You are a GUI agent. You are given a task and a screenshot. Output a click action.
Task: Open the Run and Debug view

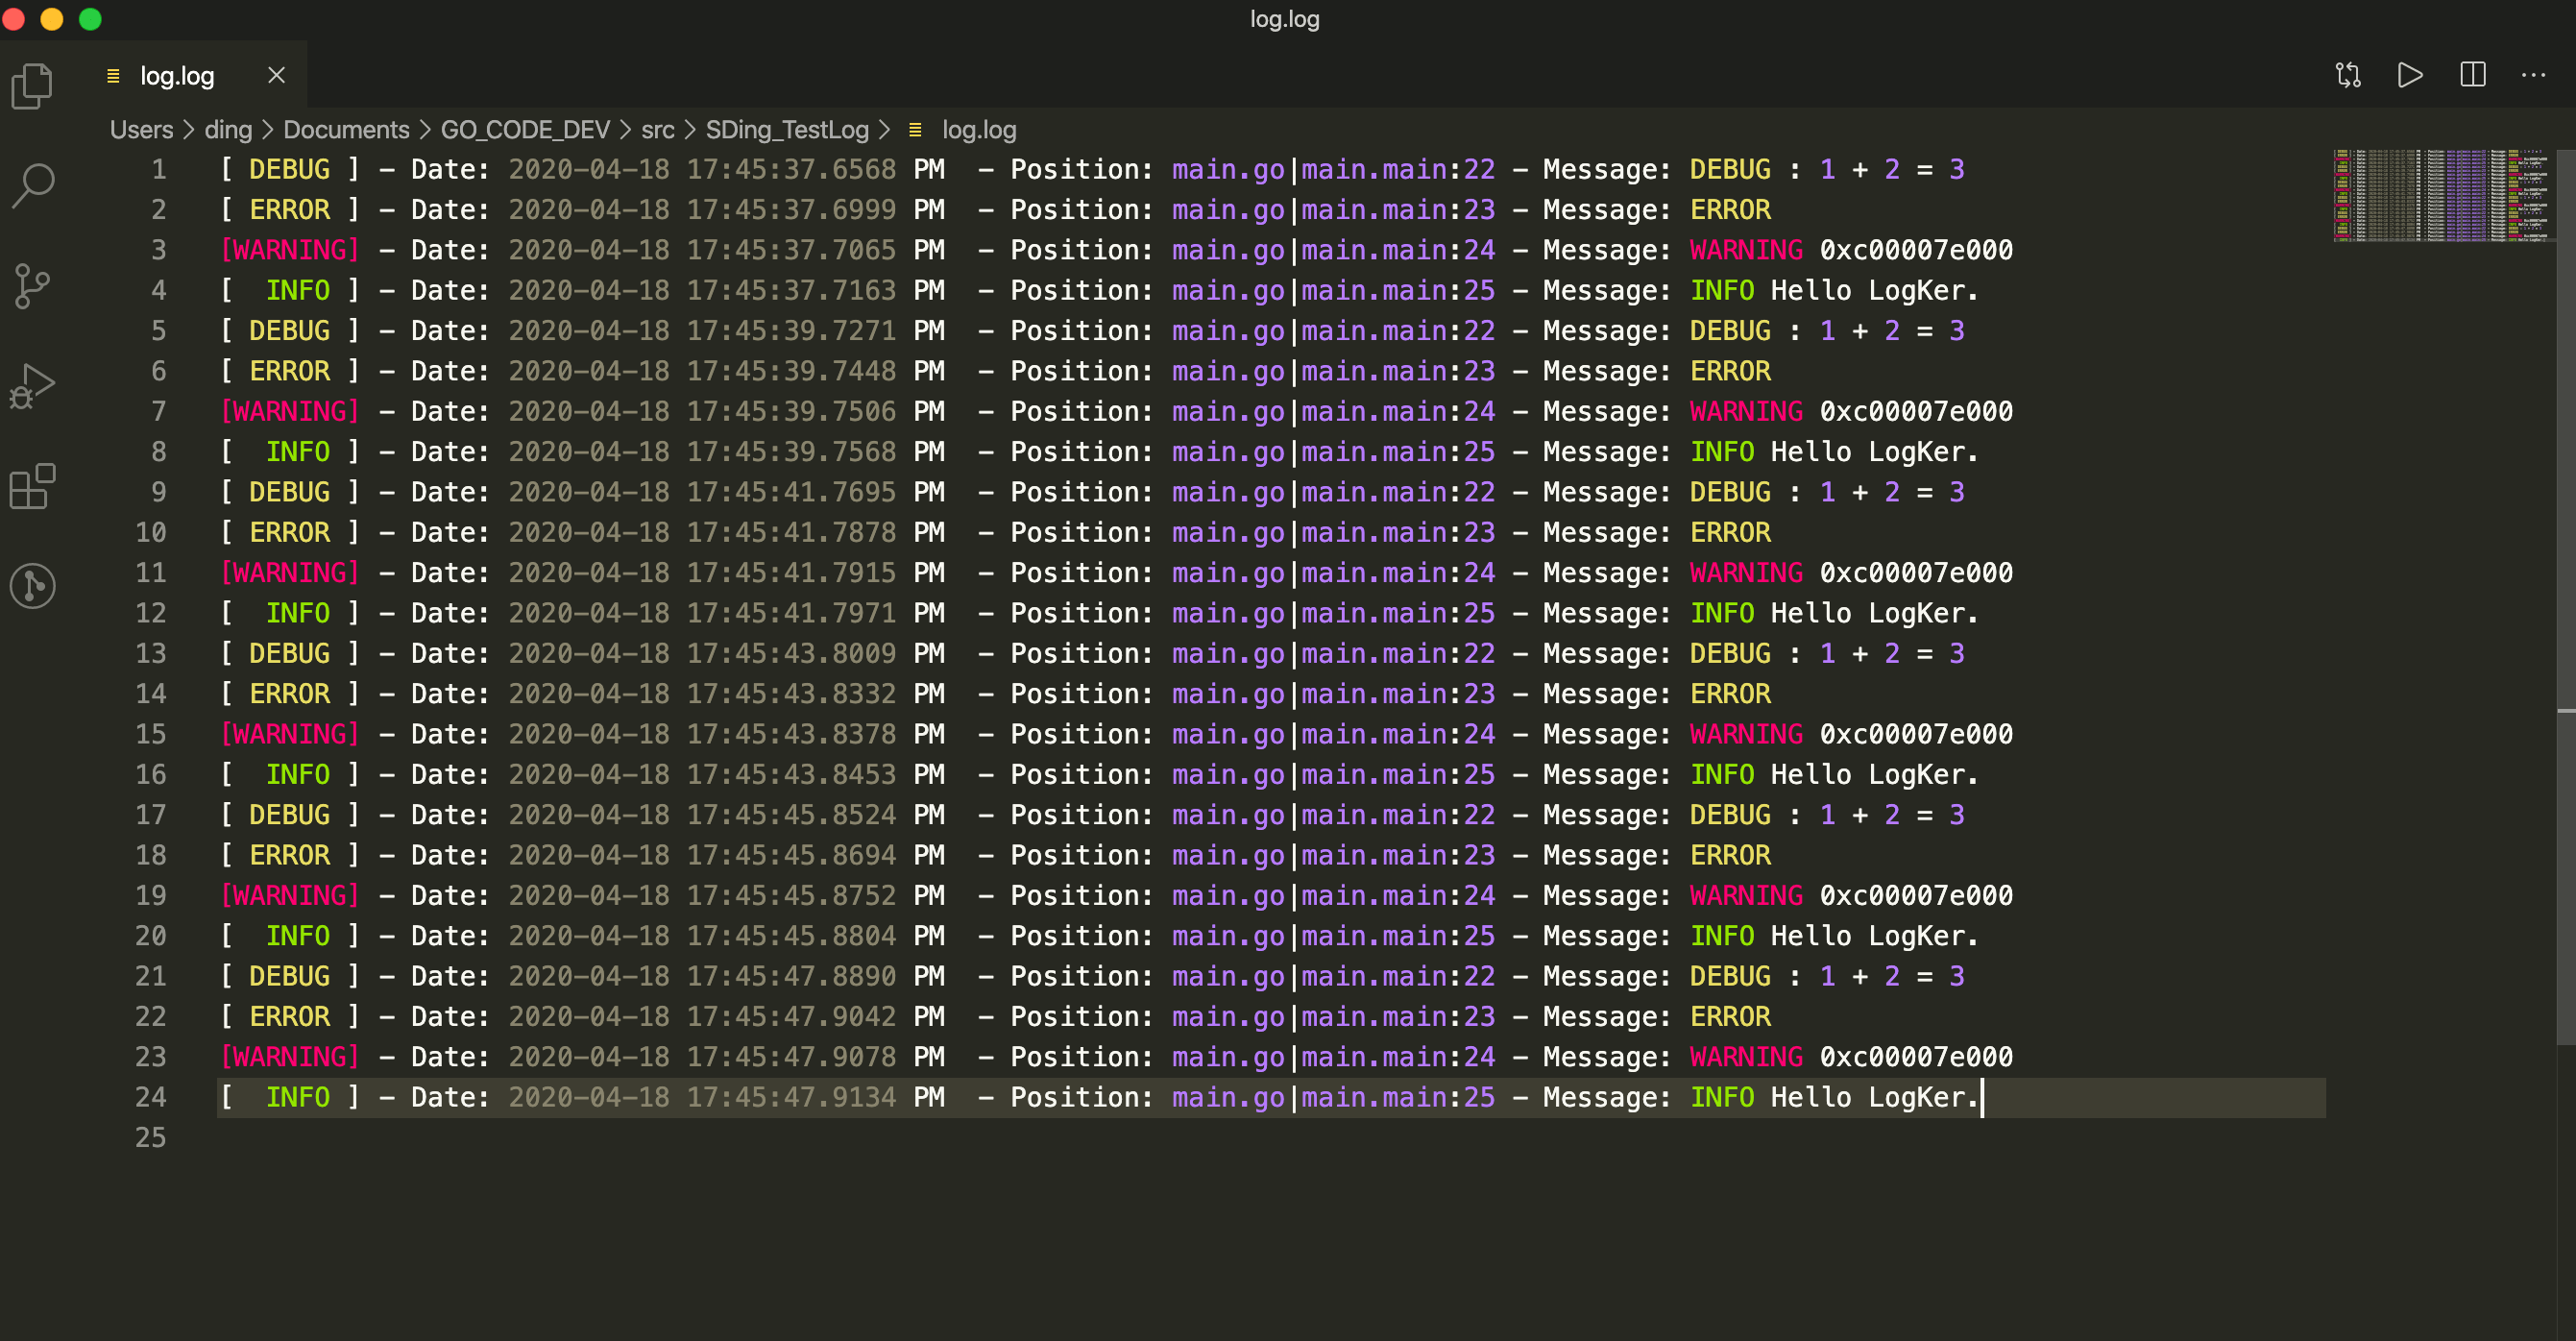(x=32, y=386)
